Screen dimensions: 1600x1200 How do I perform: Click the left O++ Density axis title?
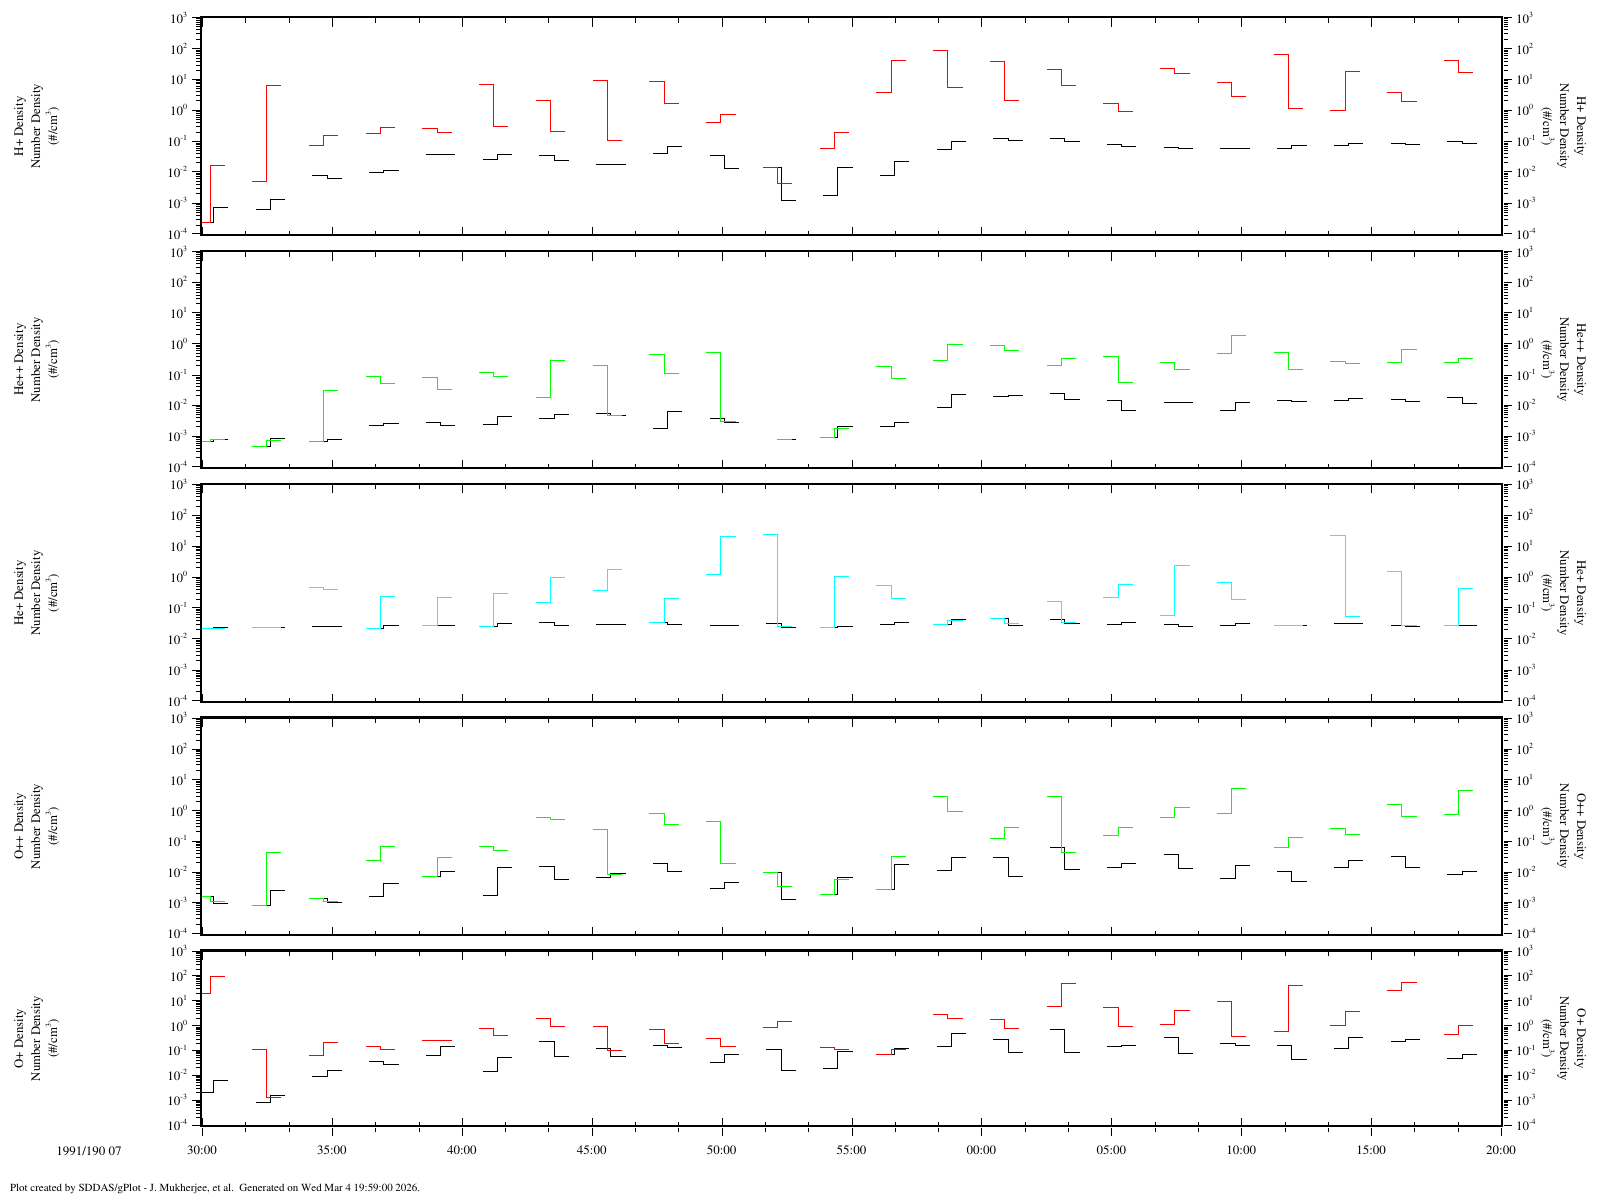click(x=20, y=826)
